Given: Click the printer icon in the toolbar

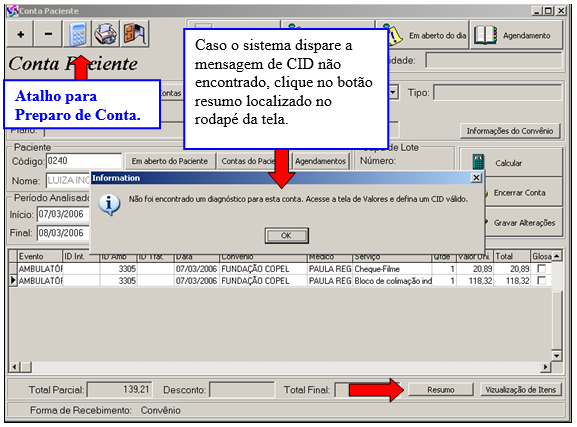Looking at the screenshot, I should pyautogui.click(x=105, y=34).
